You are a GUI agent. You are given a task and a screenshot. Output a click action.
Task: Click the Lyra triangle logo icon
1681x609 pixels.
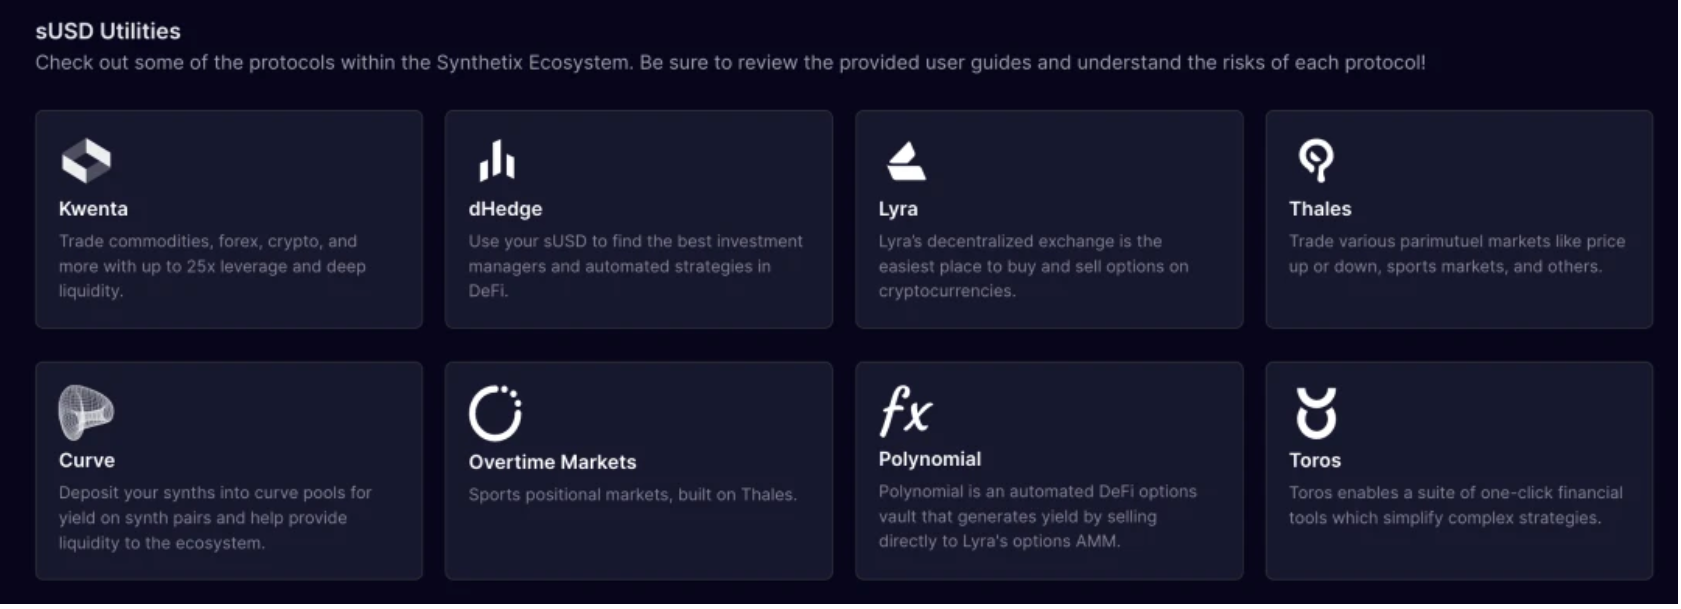click(906, 161)
